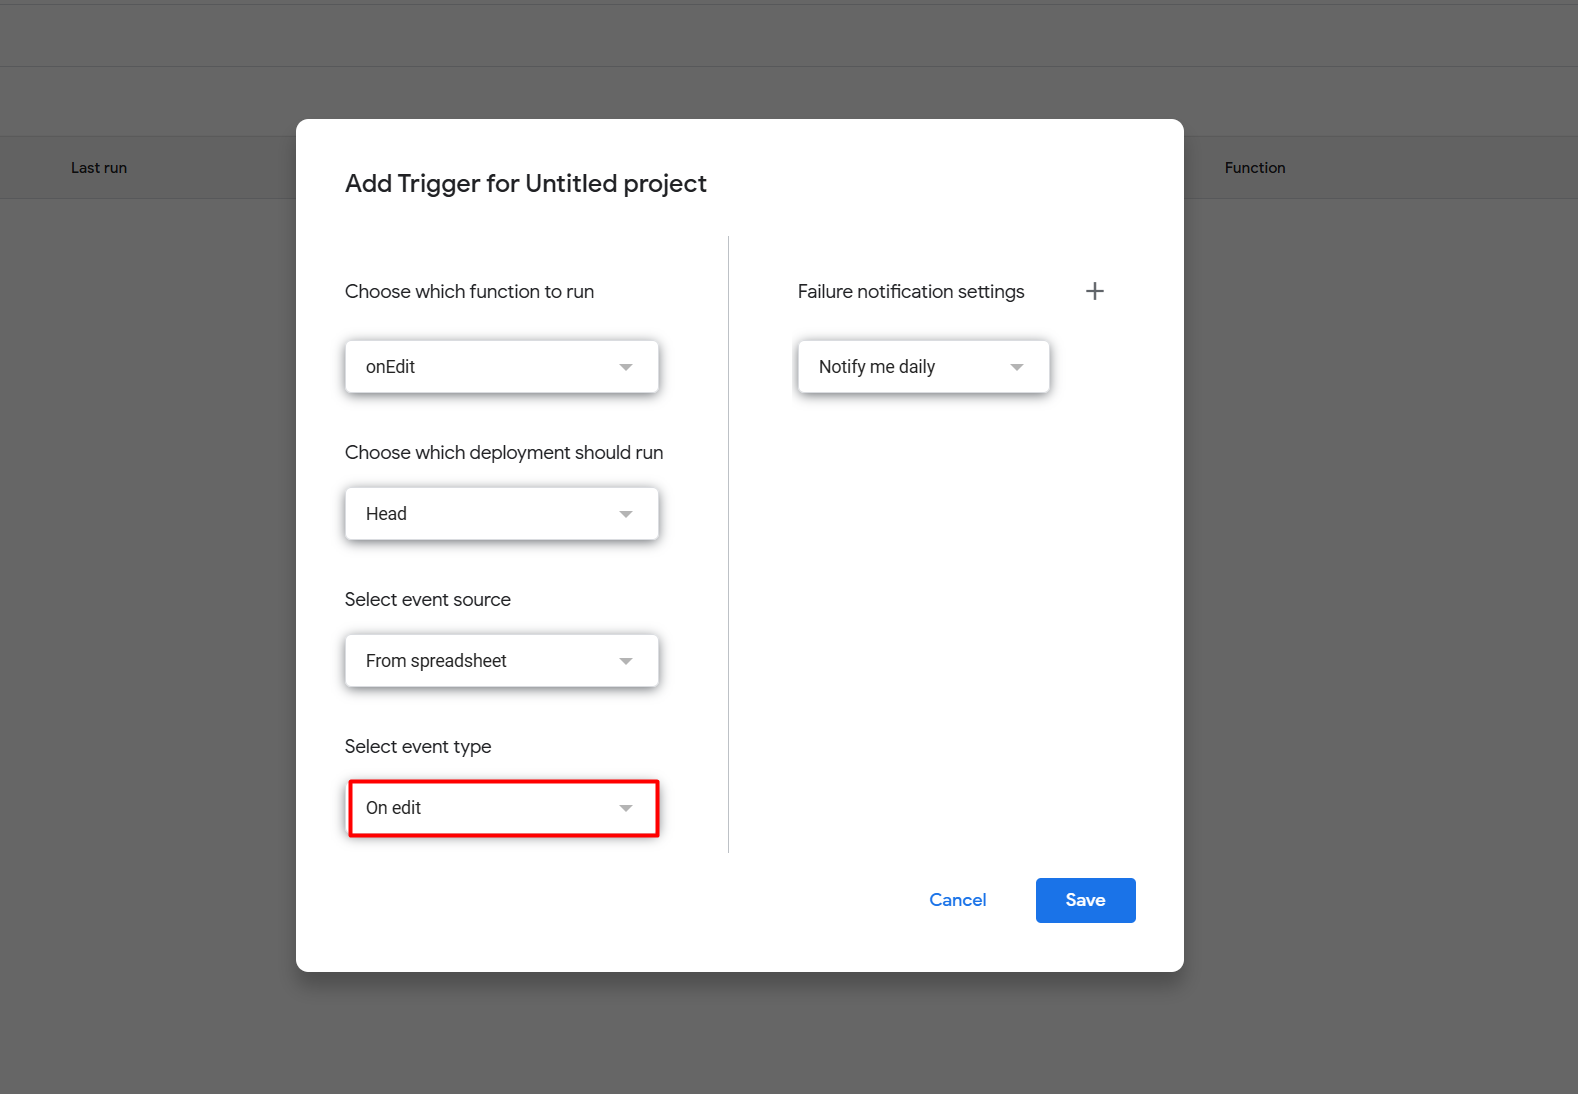Click the Select event type label
This screenshot has height=1094, width=1578.
pyautogui.click(x=418, y=746)
